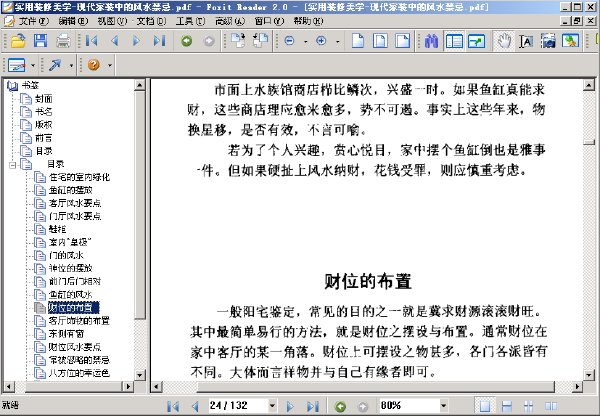Viewport: 600px width, 416px height.
Task: Open the 文档 menu
Action: click(x=151, y=21)
